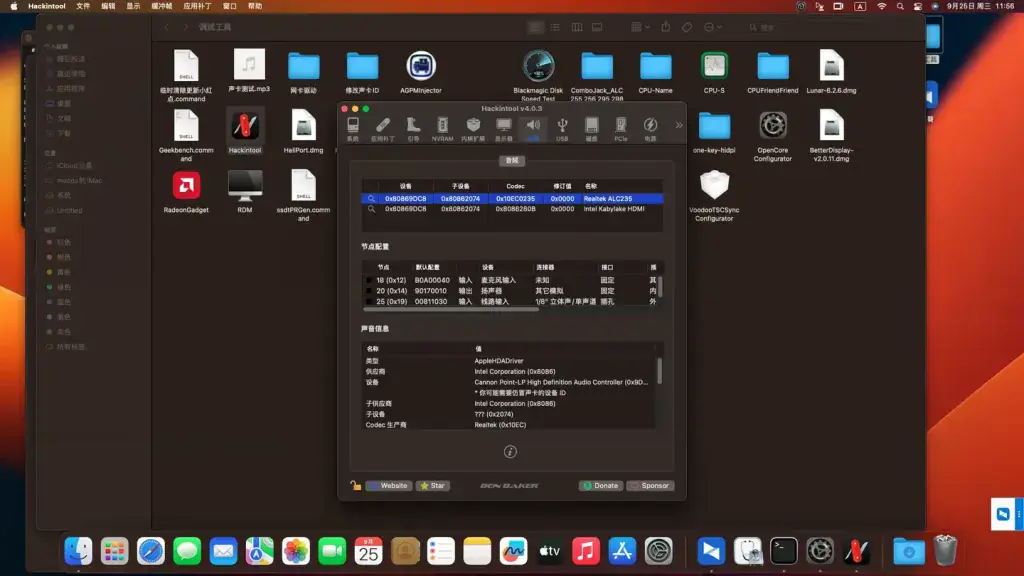Click the Codec column header
This screenshot has width=1024, height=576.
pyautogui.click(x=515, y=186)
